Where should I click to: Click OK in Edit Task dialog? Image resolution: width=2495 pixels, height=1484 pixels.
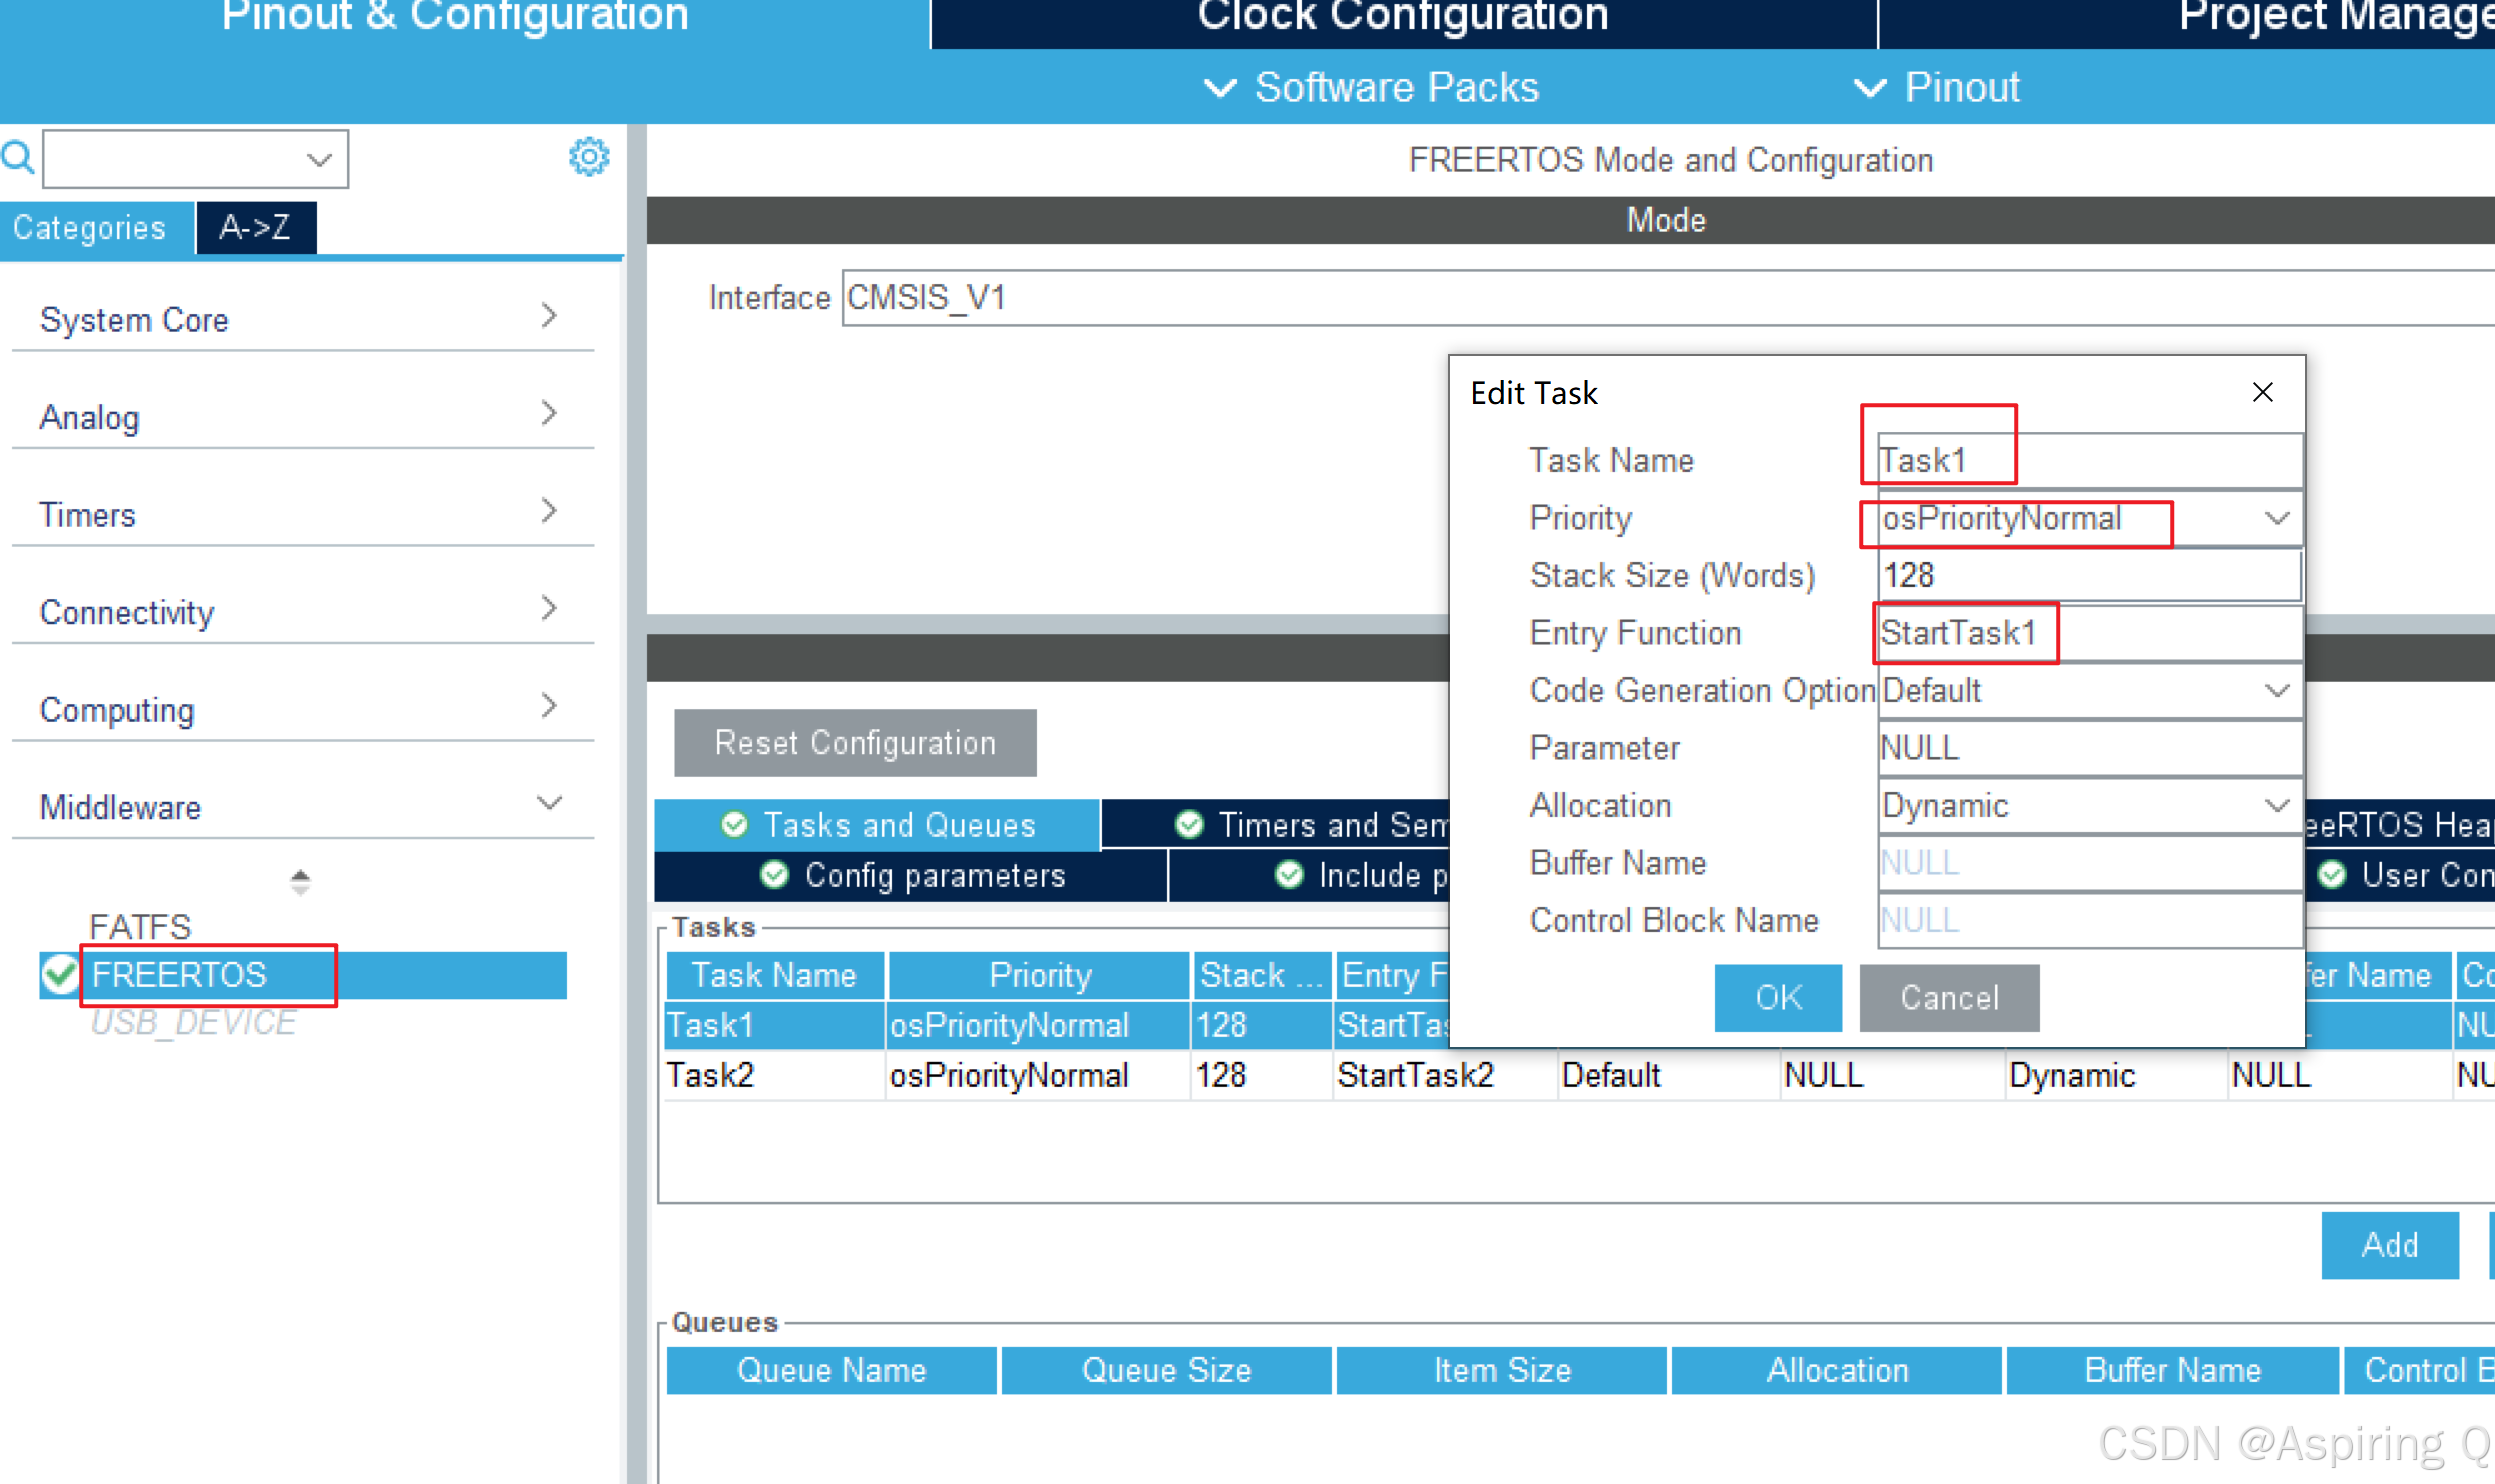(1778, 997)
